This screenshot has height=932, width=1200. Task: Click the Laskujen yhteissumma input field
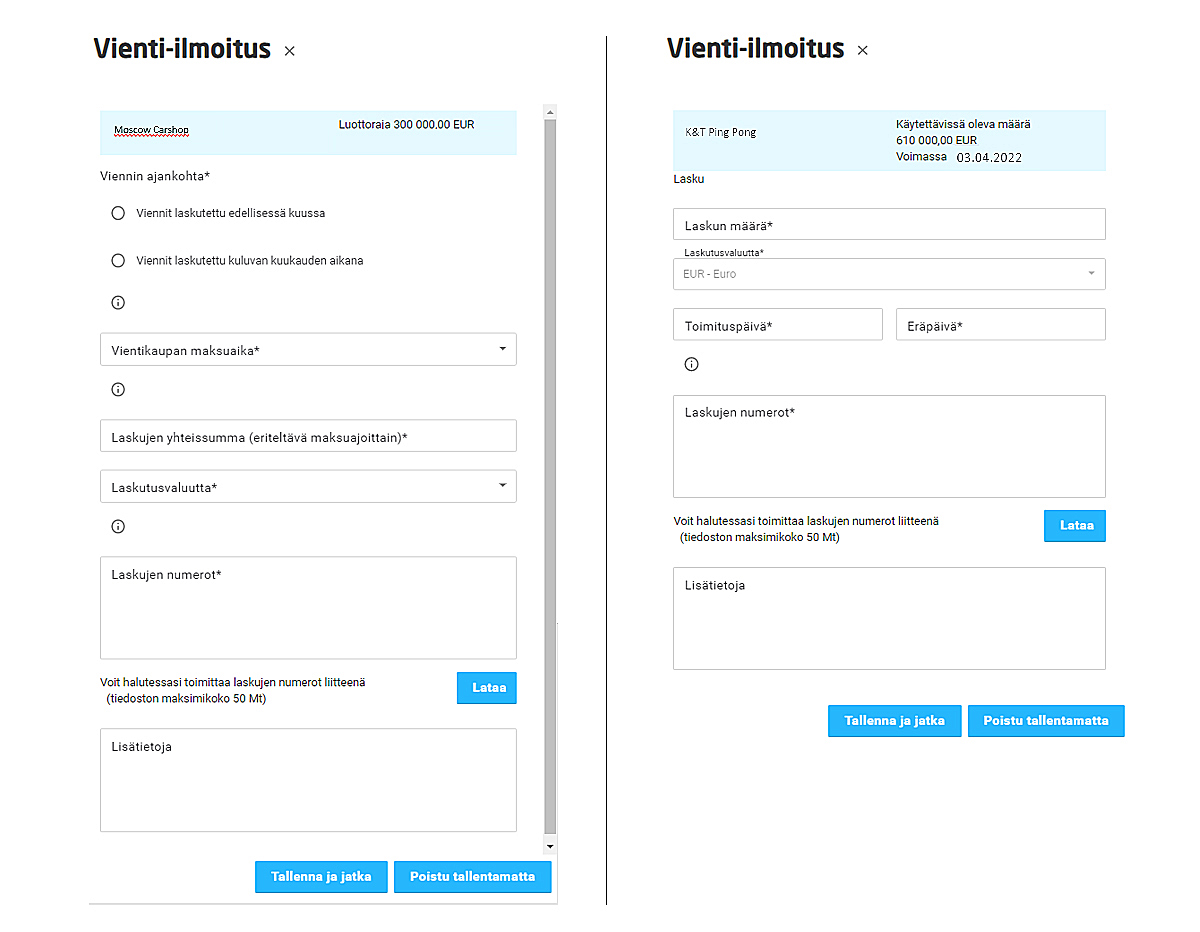pyautogui.click(x=308, y=437)
